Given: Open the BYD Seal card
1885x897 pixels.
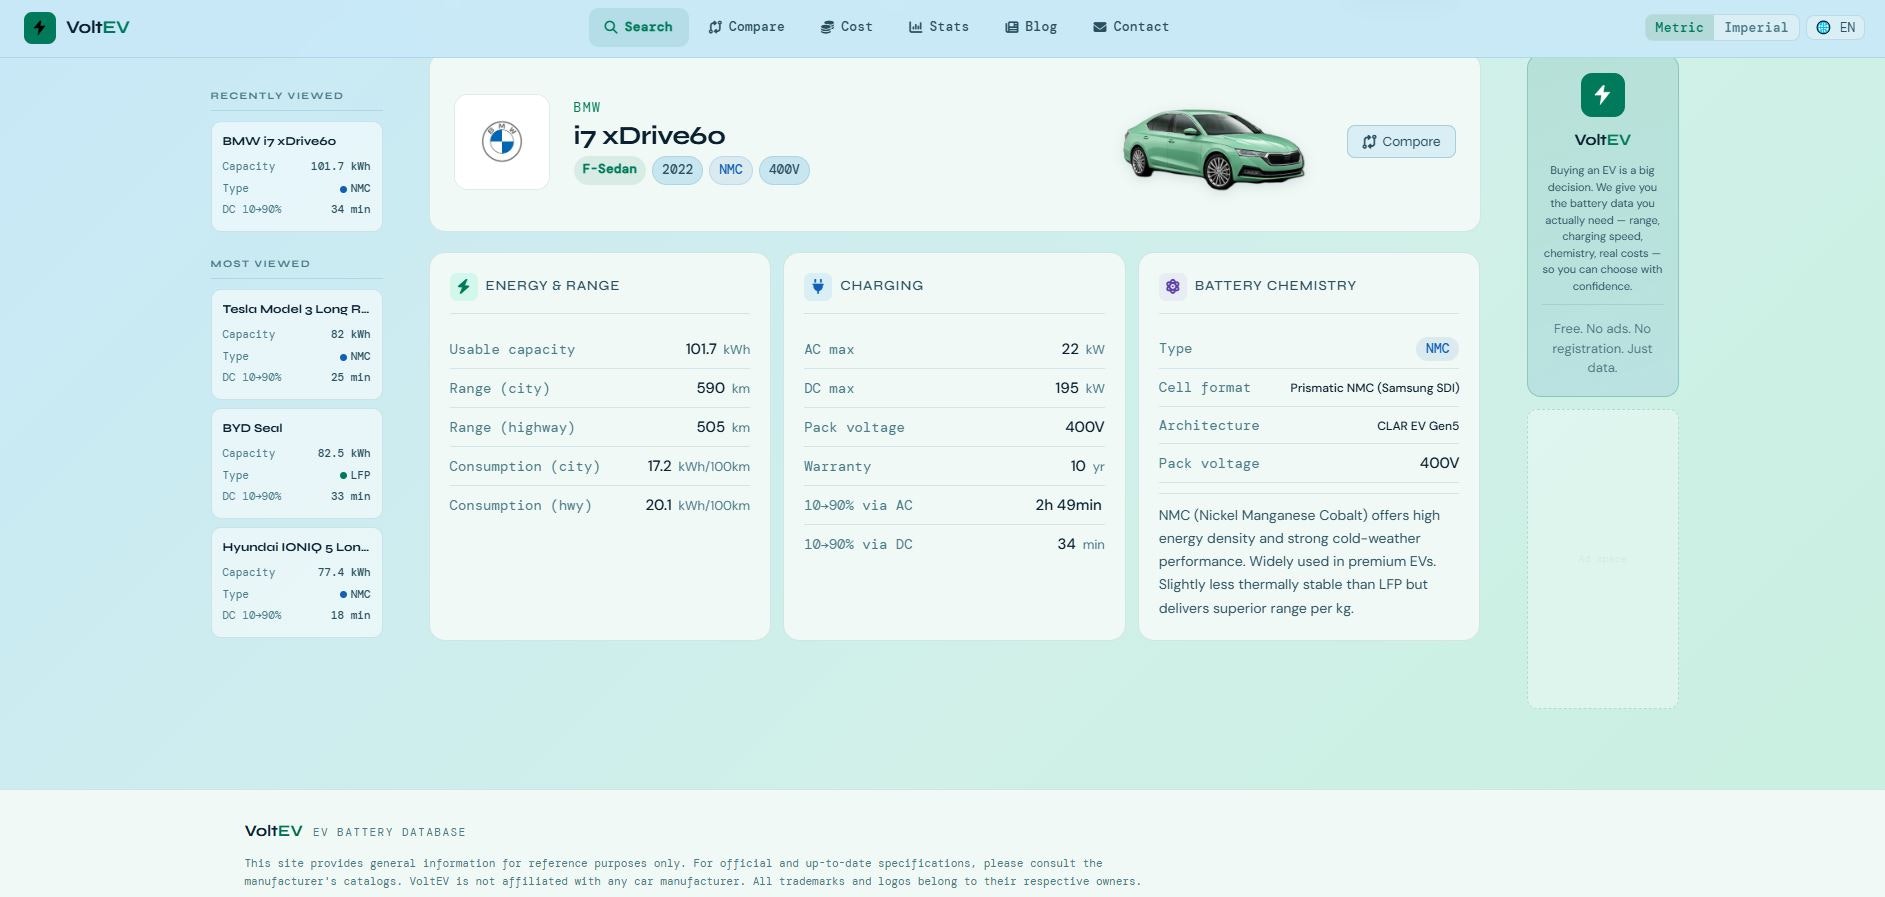Looking at the screenshot, I should [x=296, y=463].
